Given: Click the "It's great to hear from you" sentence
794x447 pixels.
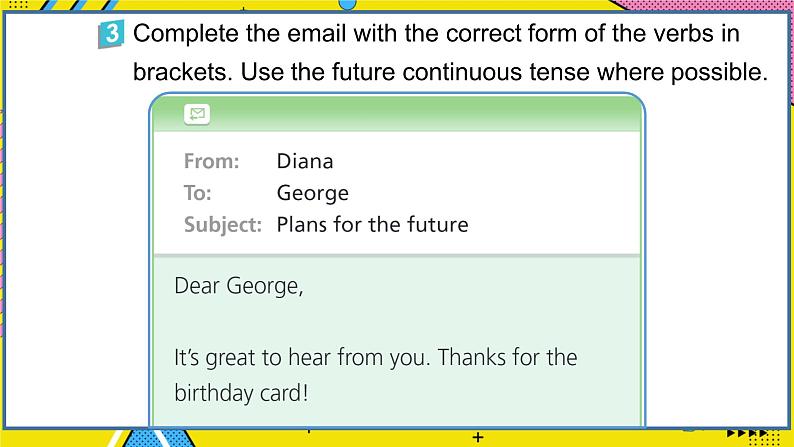Looking at the screenshot, I should (375, 357).
